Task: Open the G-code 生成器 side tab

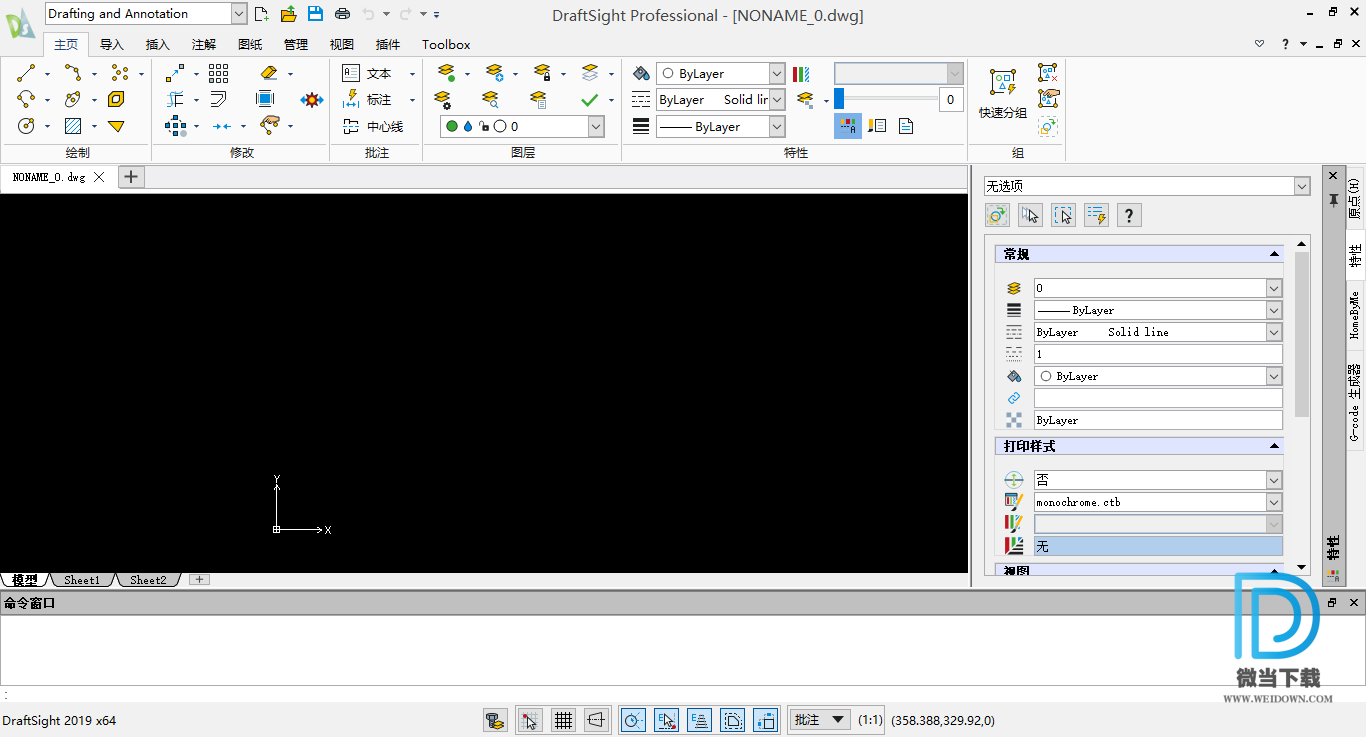Action: coord(1355,402)
